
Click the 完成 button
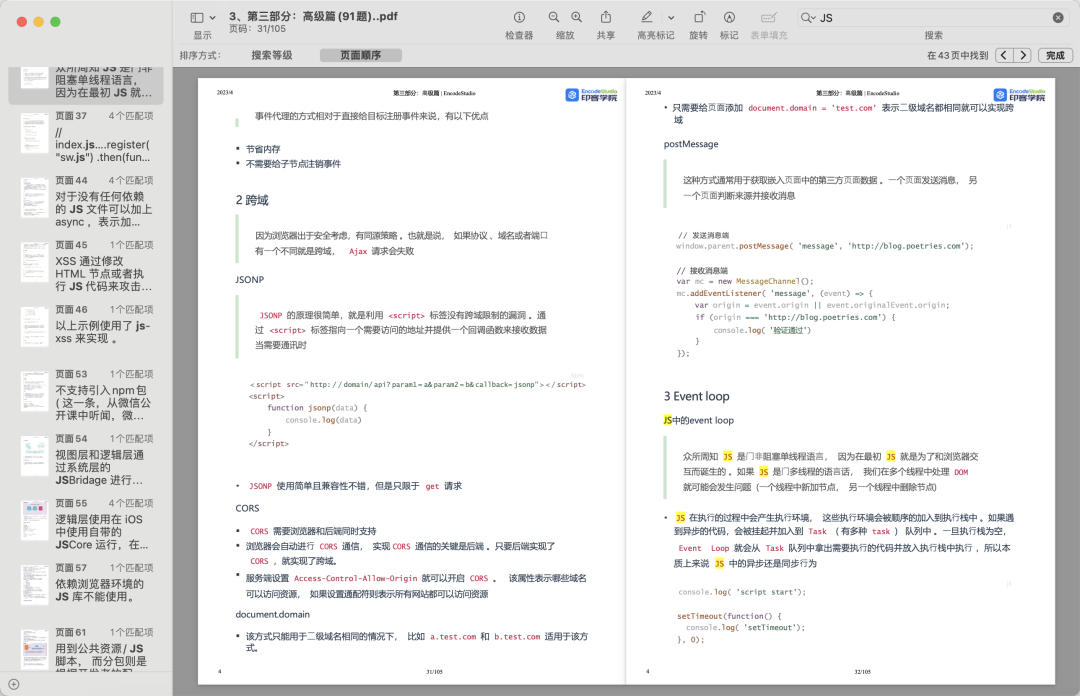(1055, 55)
